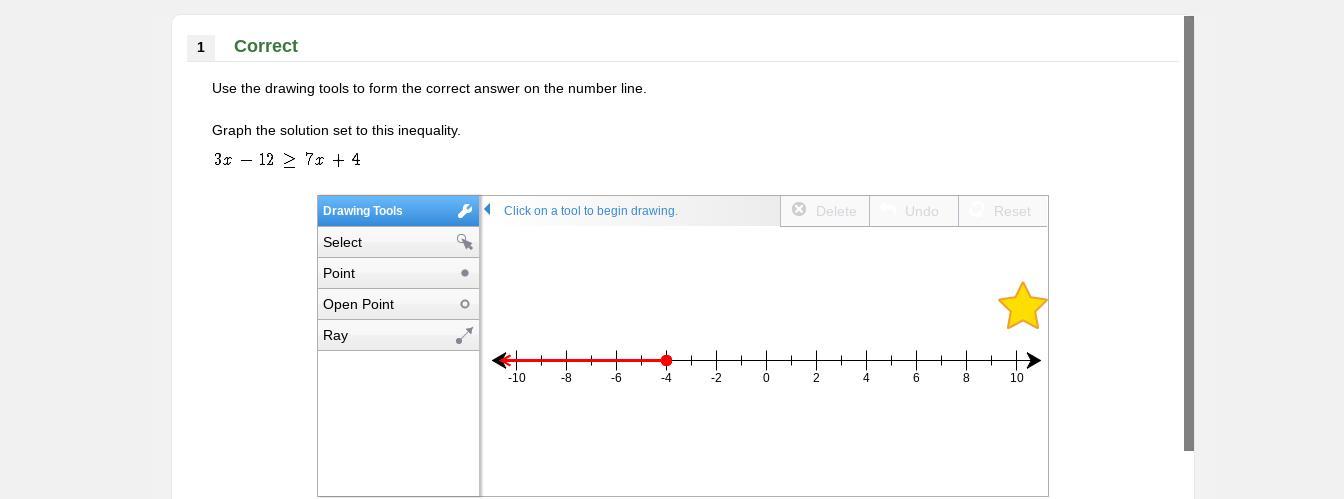The width and height of the screenshot is (1344, 499).
Task: Click the wrench icon in Drawing Tools header
Action: (464, 211)
